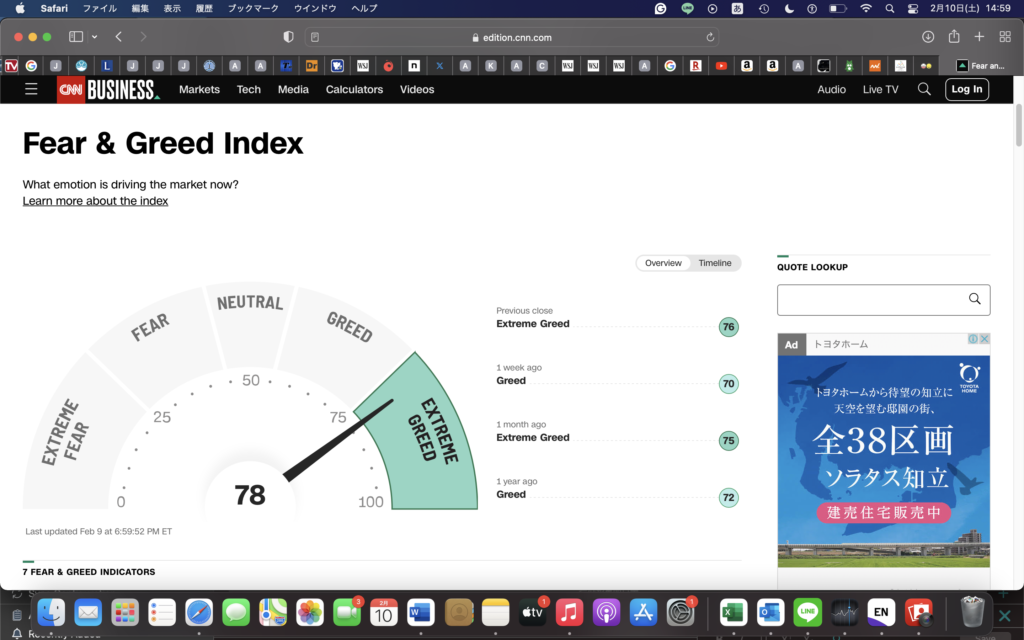This screenshot has width=1024, height=640.
Task: Click the Quote Lookup input field
Action: click(x=870, y=299)
